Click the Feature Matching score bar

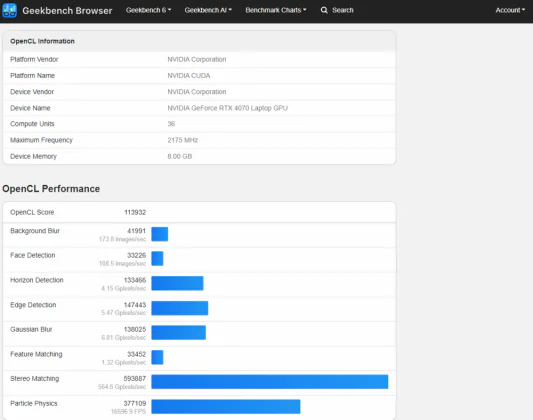click(x=157, y=357)
